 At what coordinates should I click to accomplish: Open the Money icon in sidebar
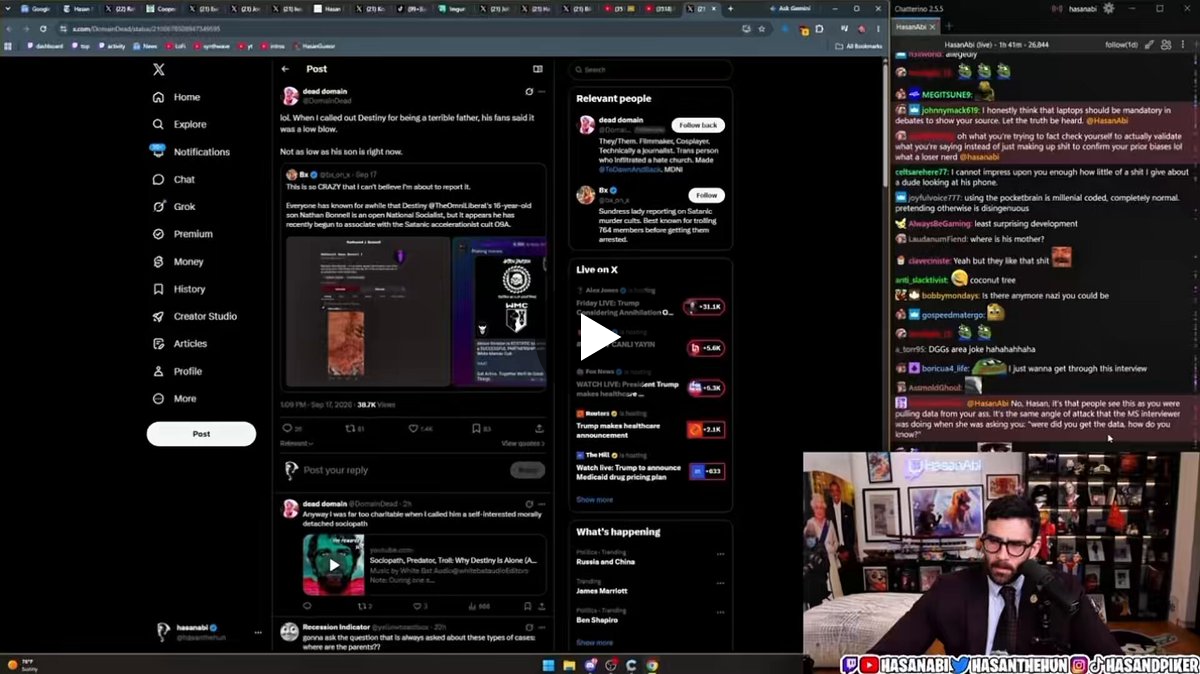[158, 262]
